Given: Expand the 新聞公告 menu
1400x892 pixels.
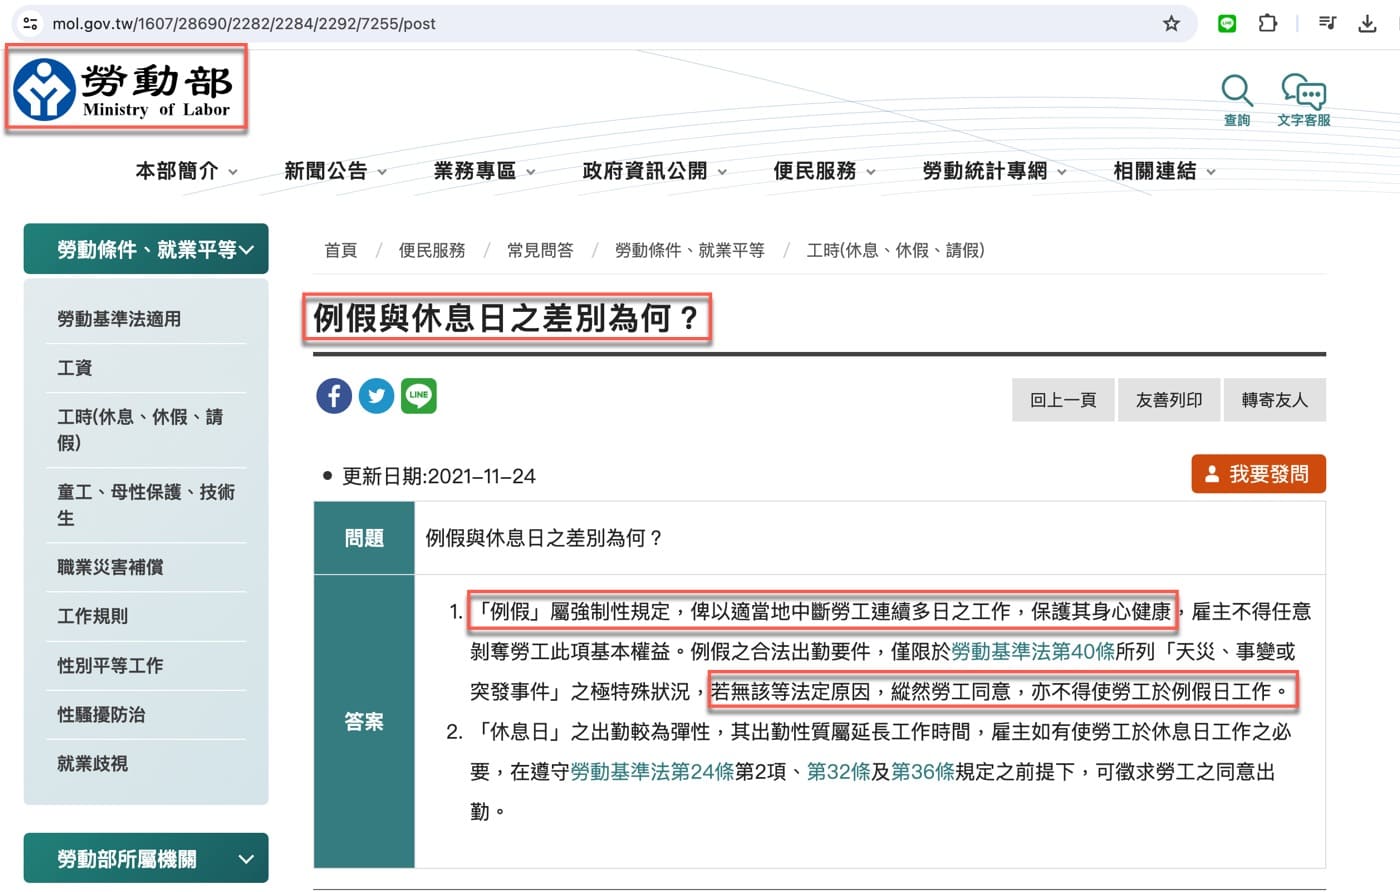Looking at the screenshot, I should [335, 171].
